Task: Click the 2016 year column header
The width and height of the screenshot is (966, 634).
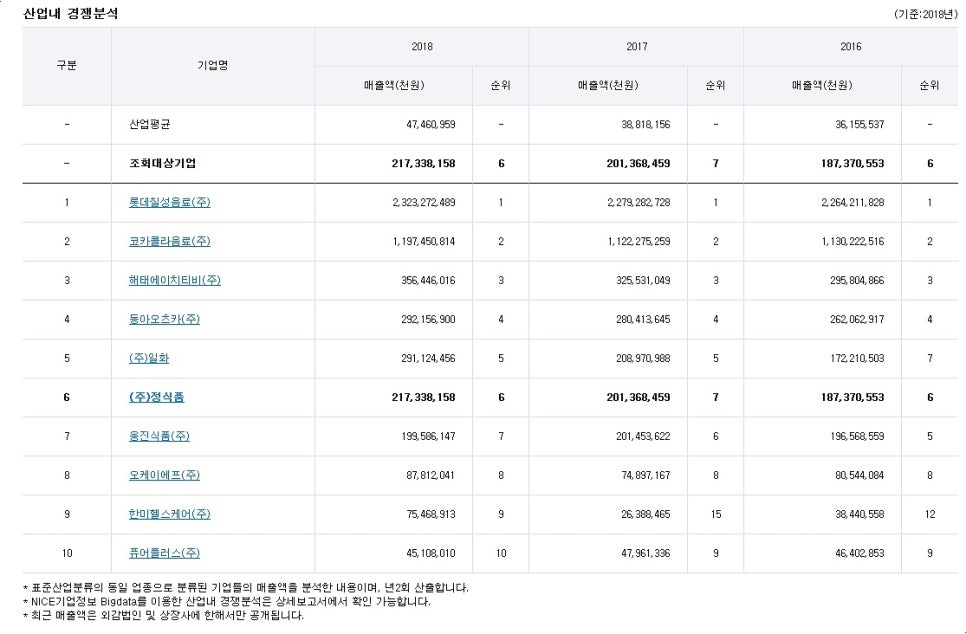Action: (x=851, y=46)
